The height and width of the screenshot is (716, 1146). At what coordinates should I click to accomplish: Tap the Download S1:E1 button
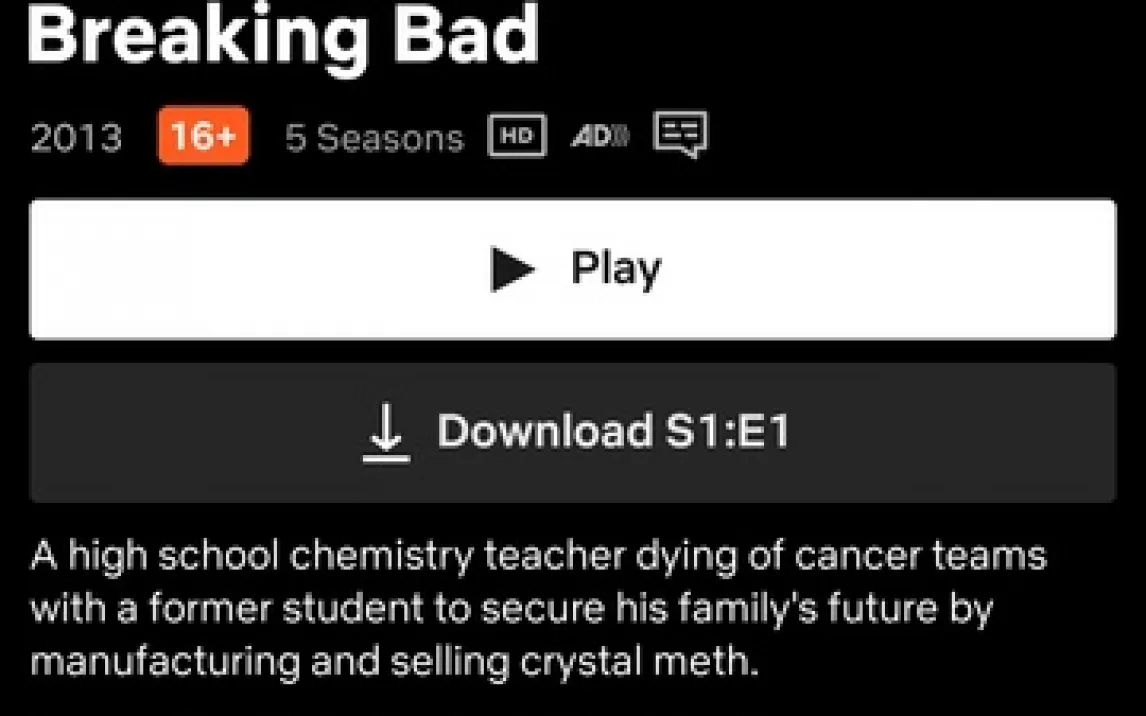coord(572,432)
